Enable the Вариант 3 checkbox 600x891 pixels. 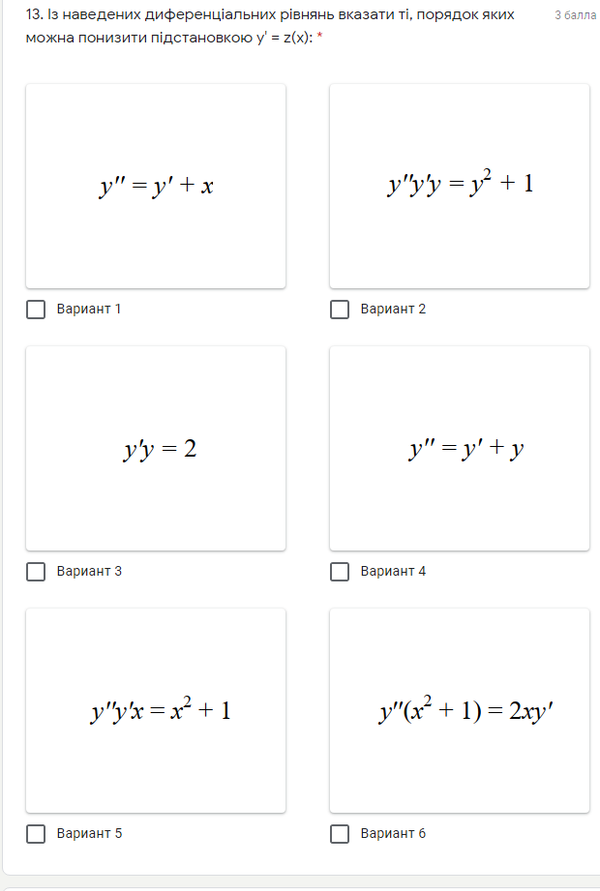pos(36,571)
